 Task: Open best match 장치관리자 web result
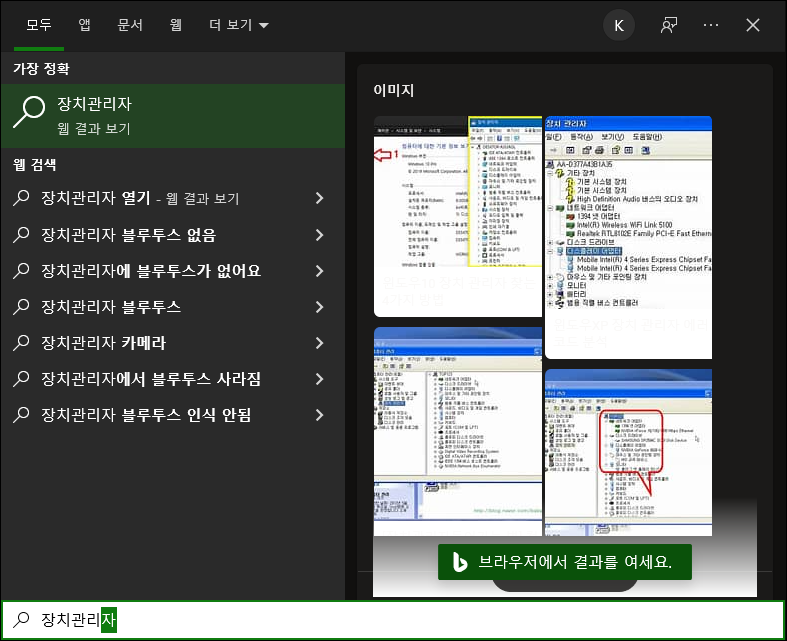(173, 116)
